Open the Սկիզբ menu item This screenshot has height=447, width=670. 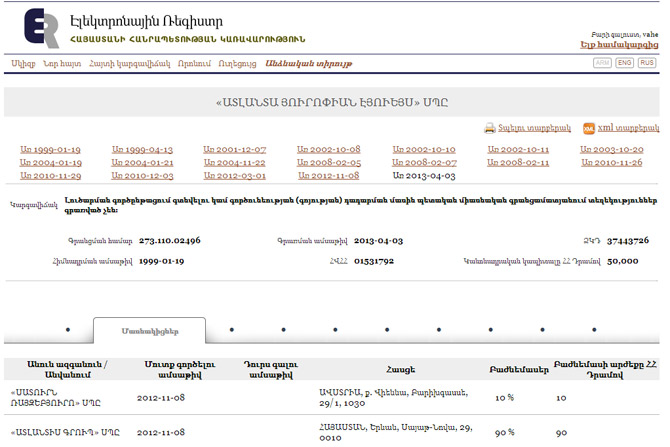pos(23,63)
